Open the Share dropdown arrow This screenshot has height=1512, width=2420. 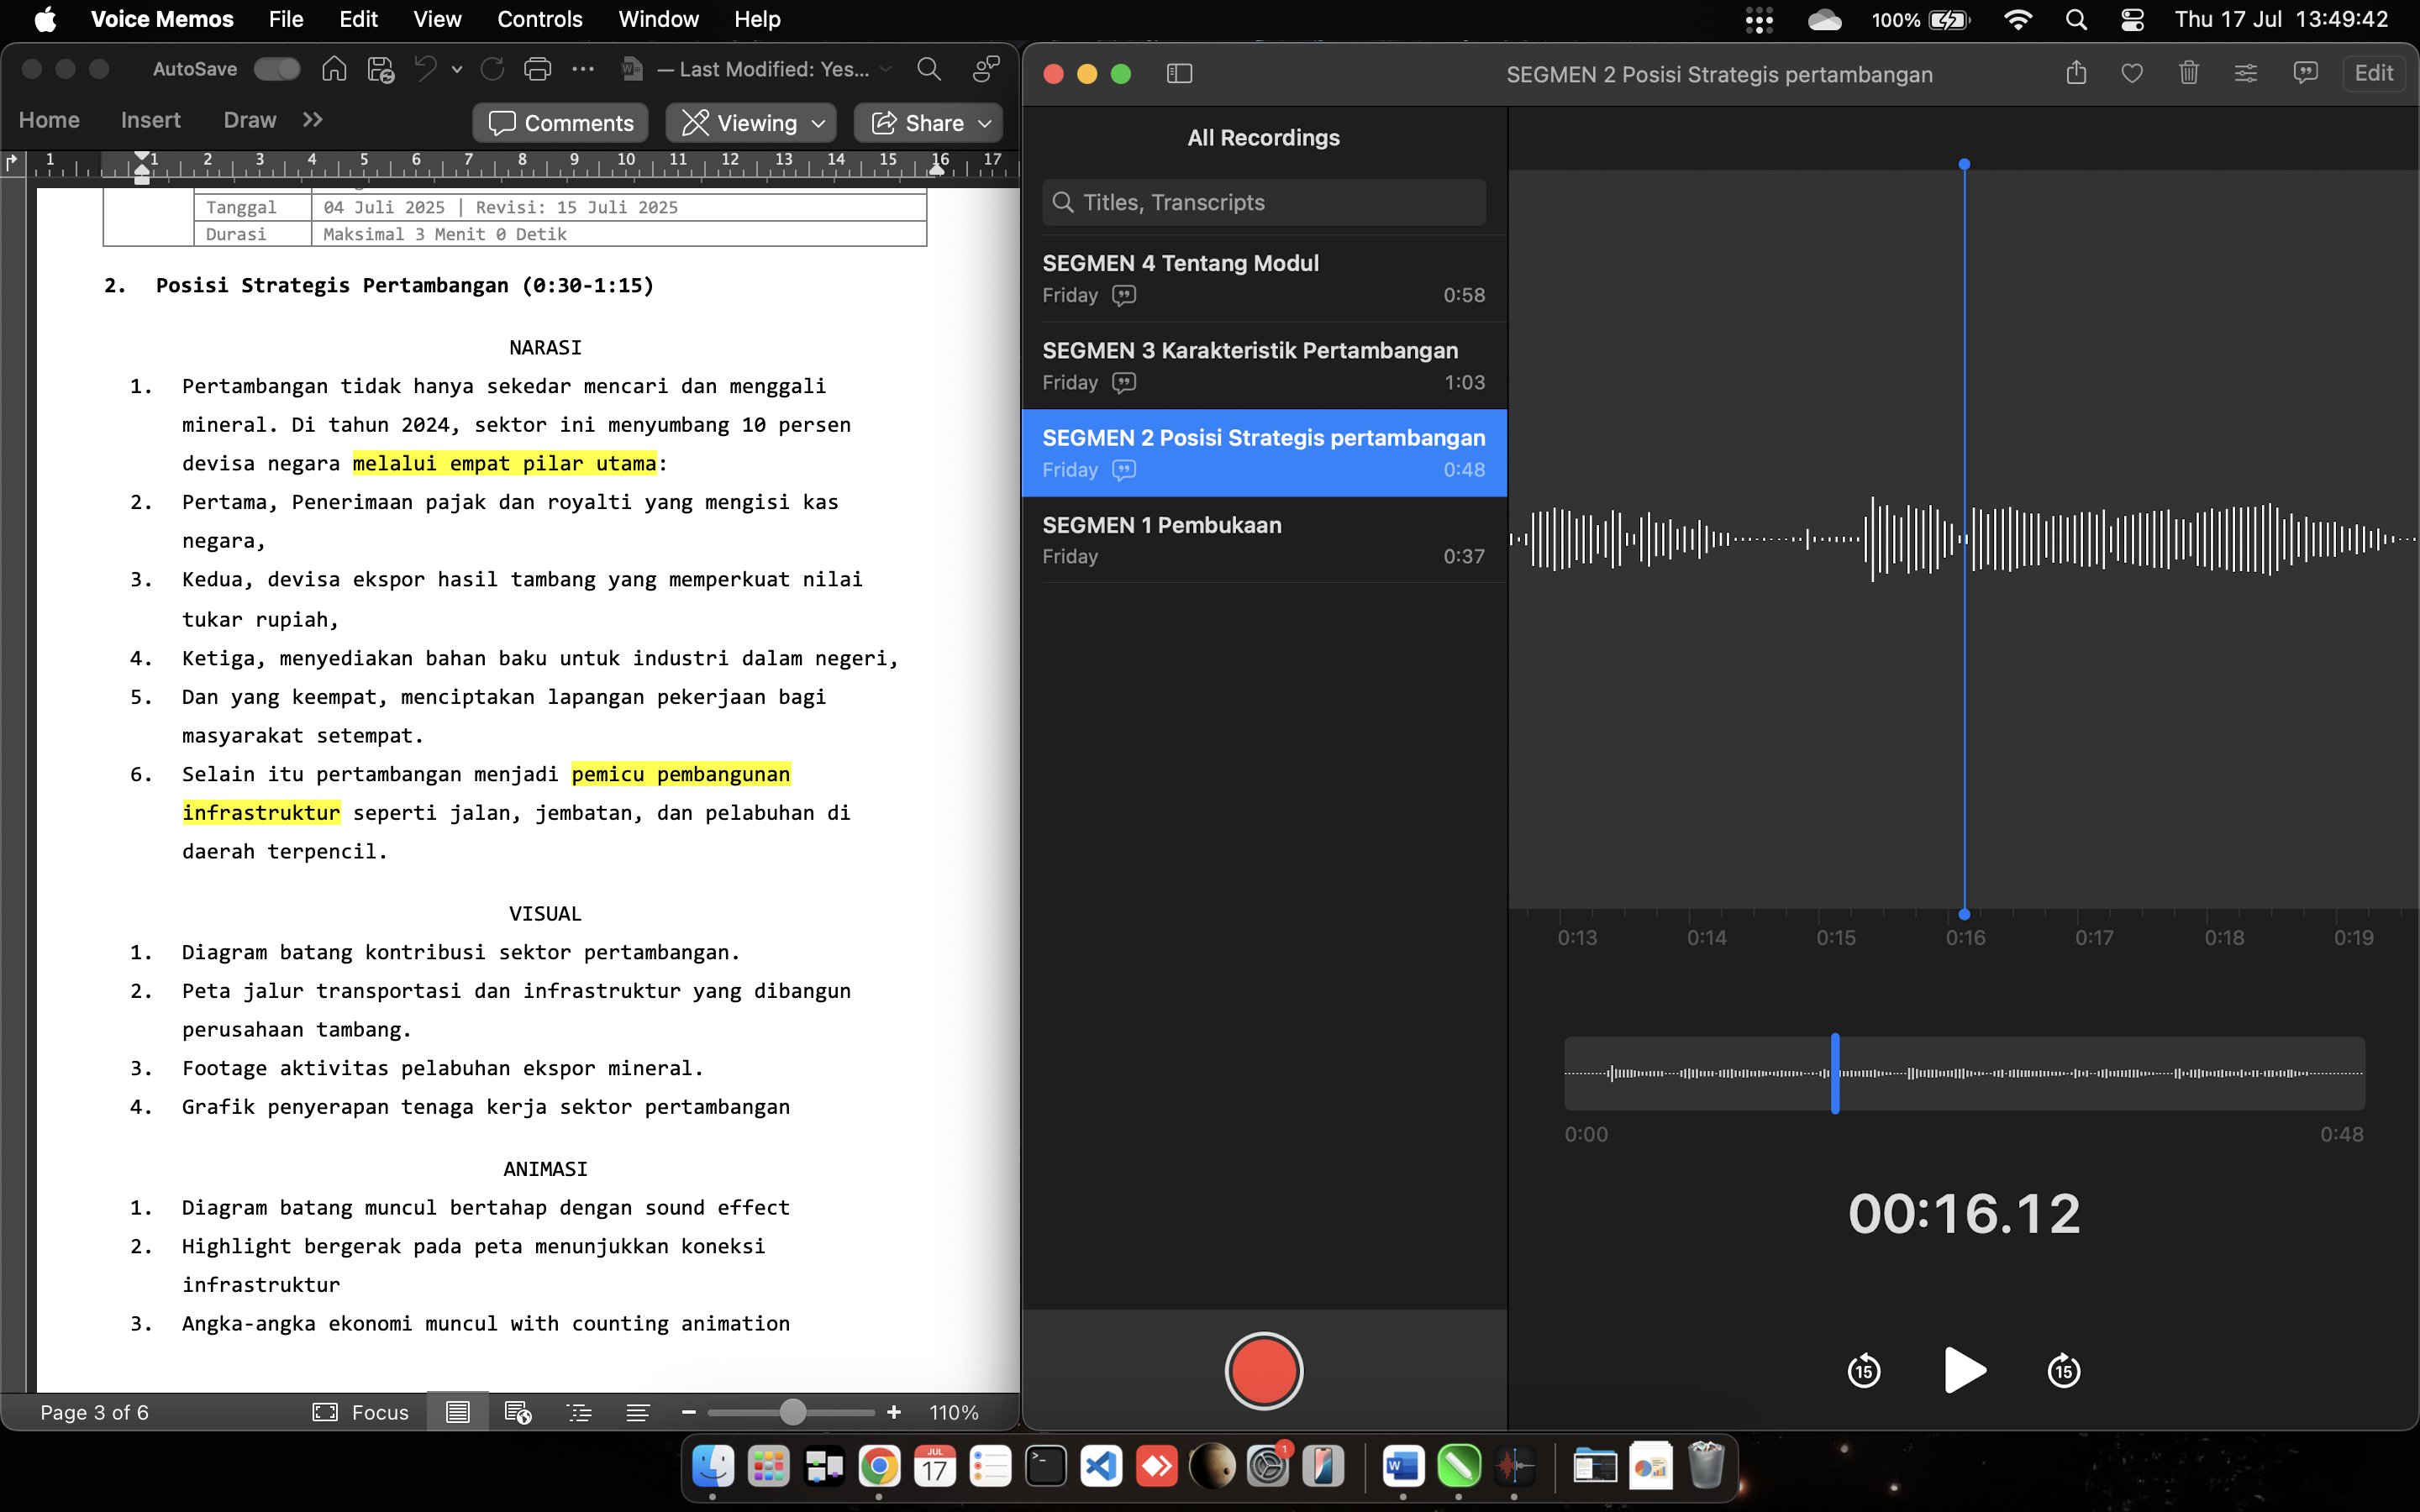986,123
